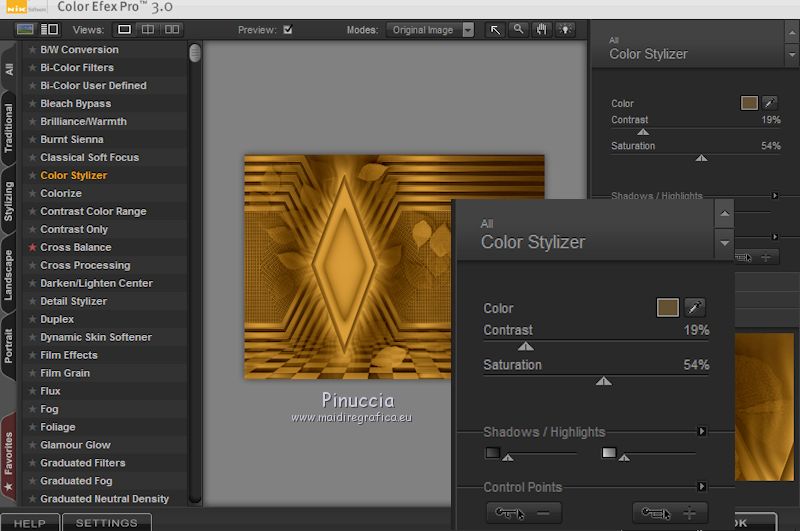Toggle favorite star for Cross Balance
800x531 pixels.
point(32,247)
